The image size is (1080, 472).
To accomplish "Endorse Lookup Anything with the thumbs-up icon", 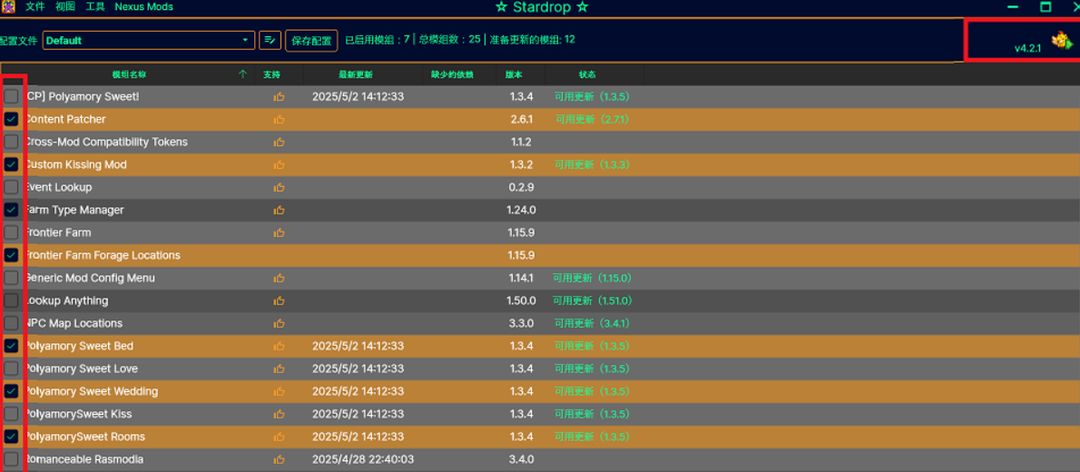I will pyautogui.click(x=278, y=300).
